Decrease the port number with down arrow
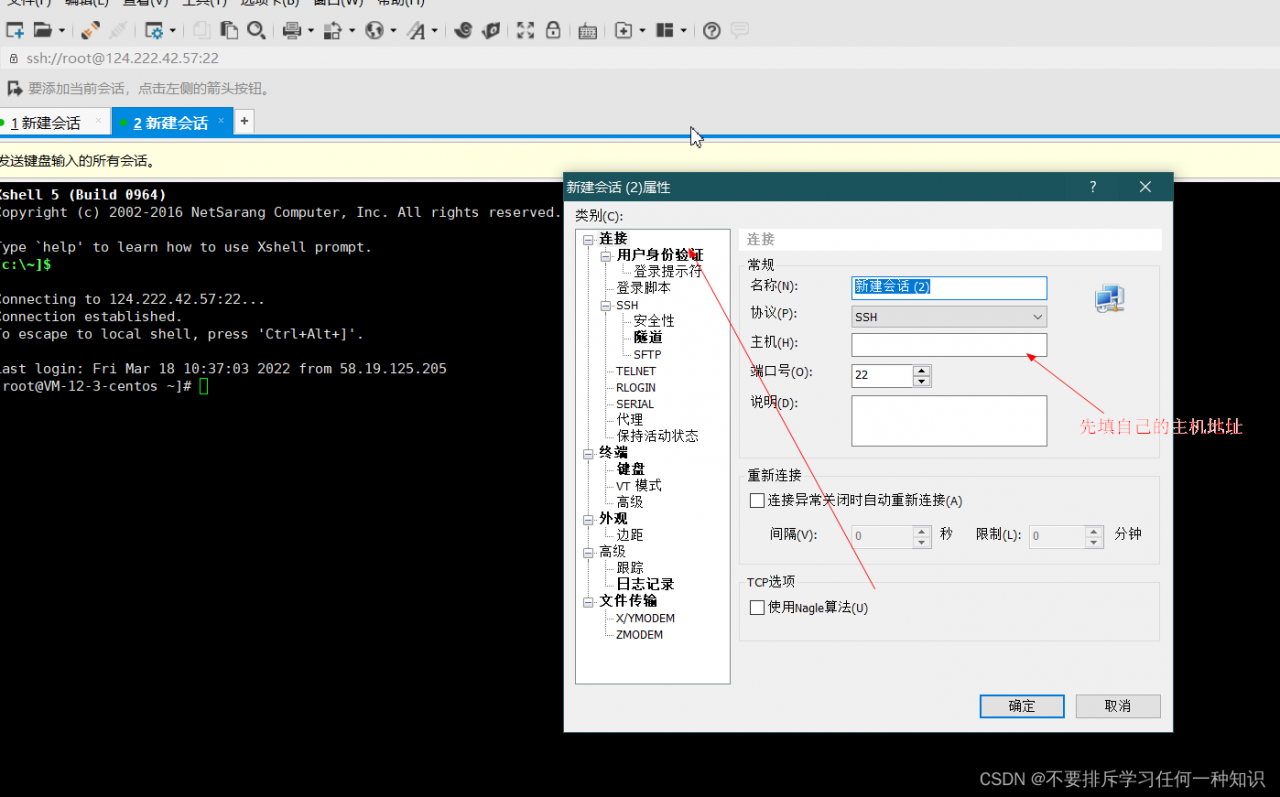Image resolution: width=1280 pixels, height=797 pixels. click(922, 381)
